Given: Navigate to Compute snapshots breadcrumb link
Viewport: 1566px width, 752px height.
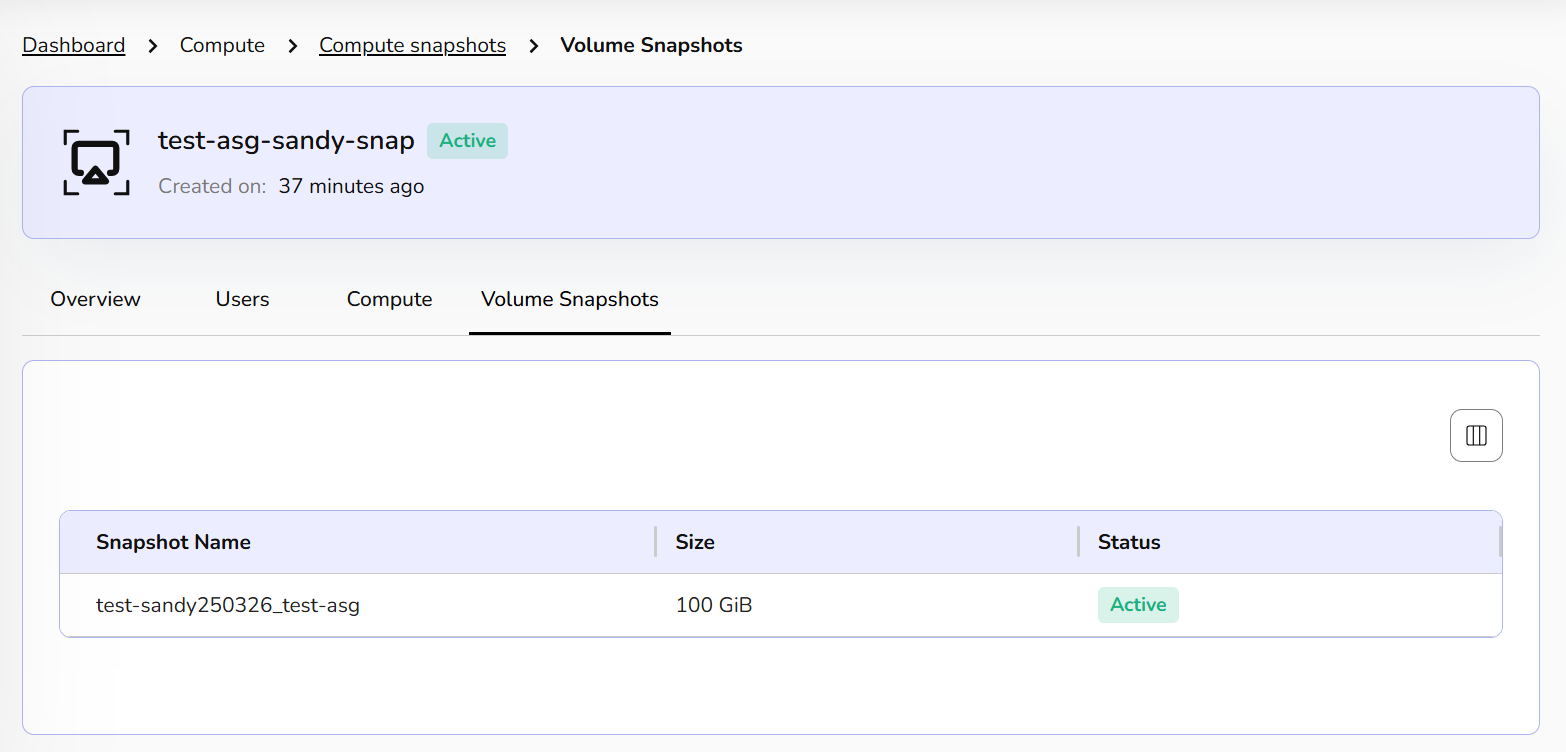Looking at the screenshot, I should (412, 46).
